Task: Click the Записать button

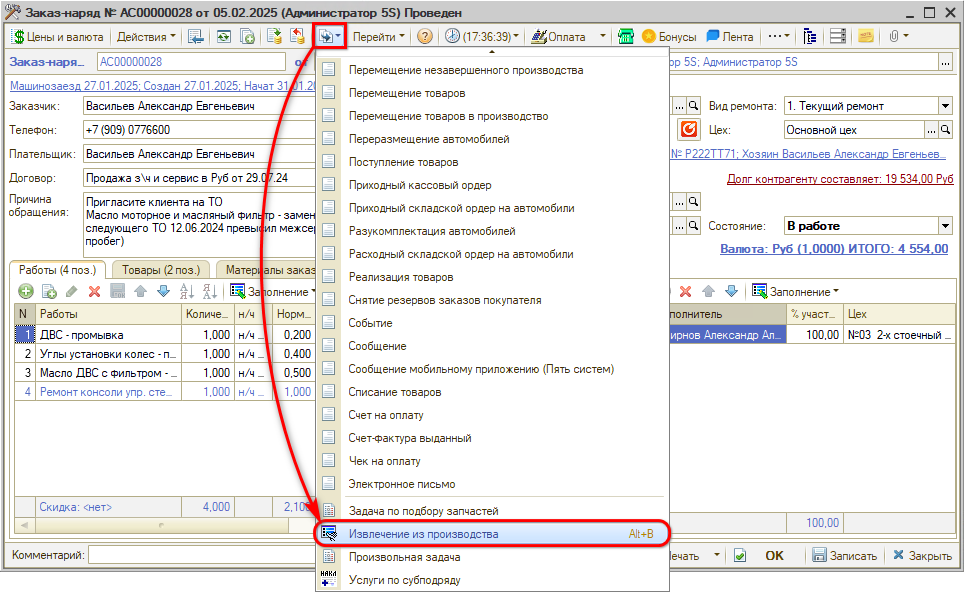Action: click(845, 556)
